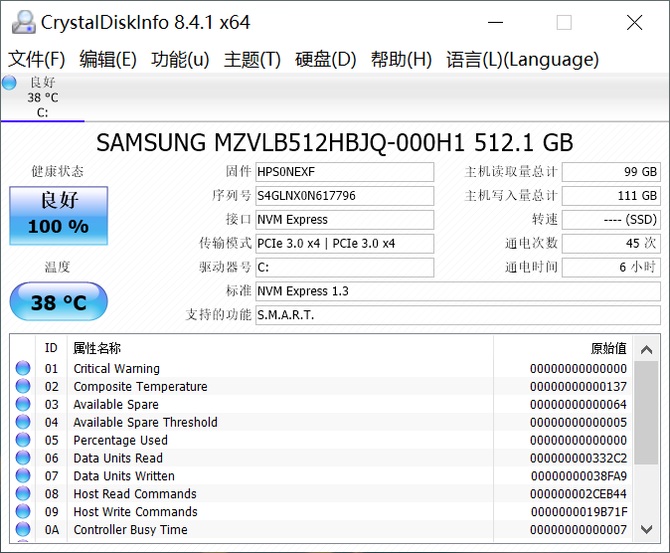Click the firmware field HPS0NEXF
The height and width of the screenshot is (553, 670).
pyautogui.click(x=344, y=172)
